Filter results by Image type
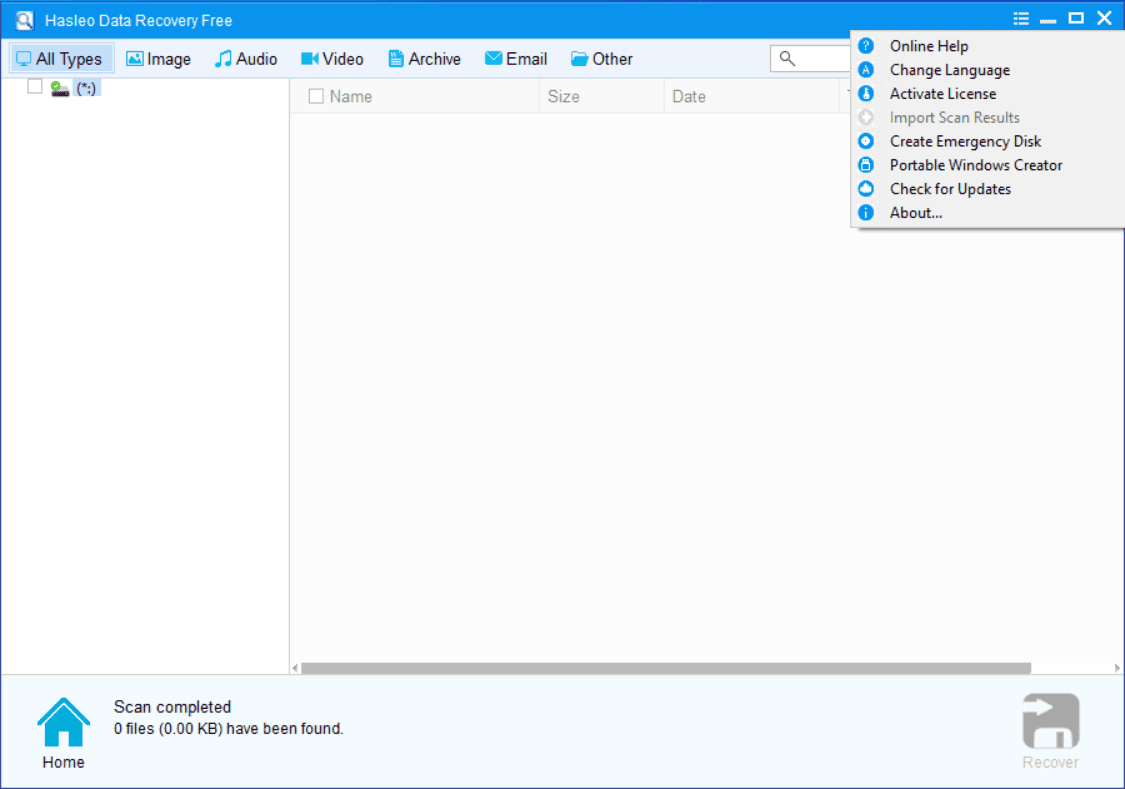This screenshot has width=1125, height=789. click(x=158, y=59)
